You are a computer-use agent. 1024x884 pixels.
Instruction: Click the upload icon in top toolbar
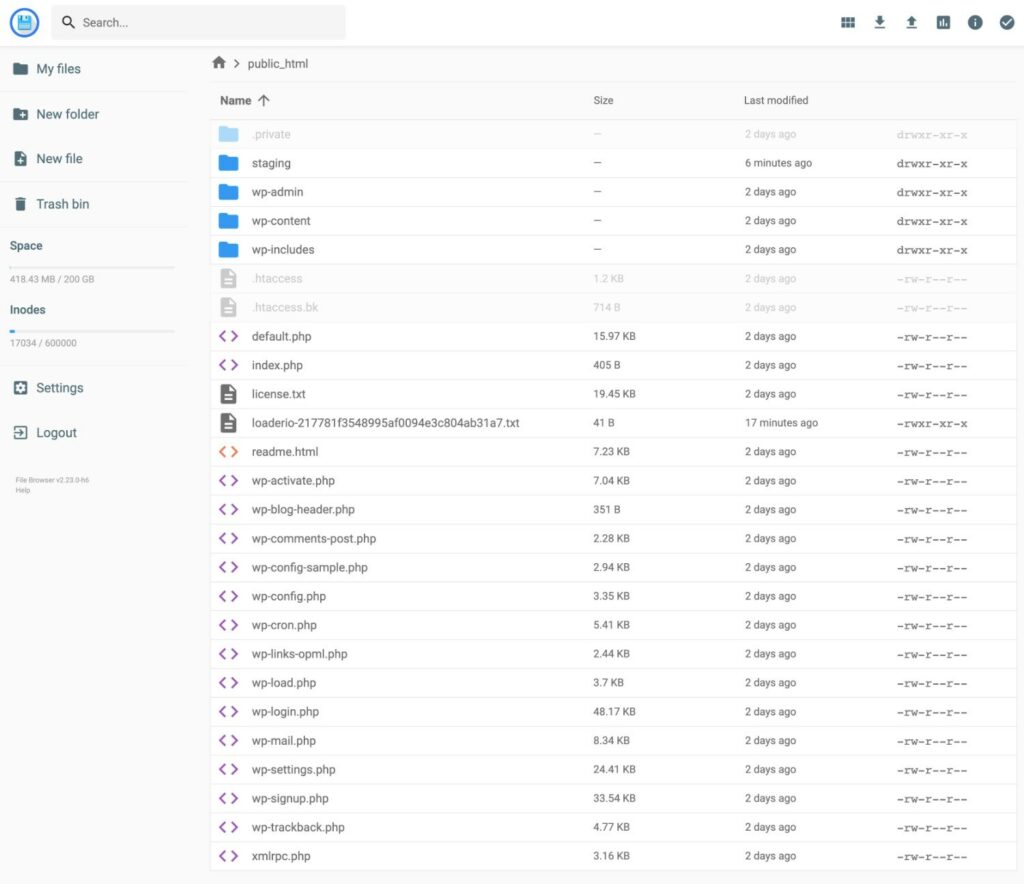click(911, 22)
